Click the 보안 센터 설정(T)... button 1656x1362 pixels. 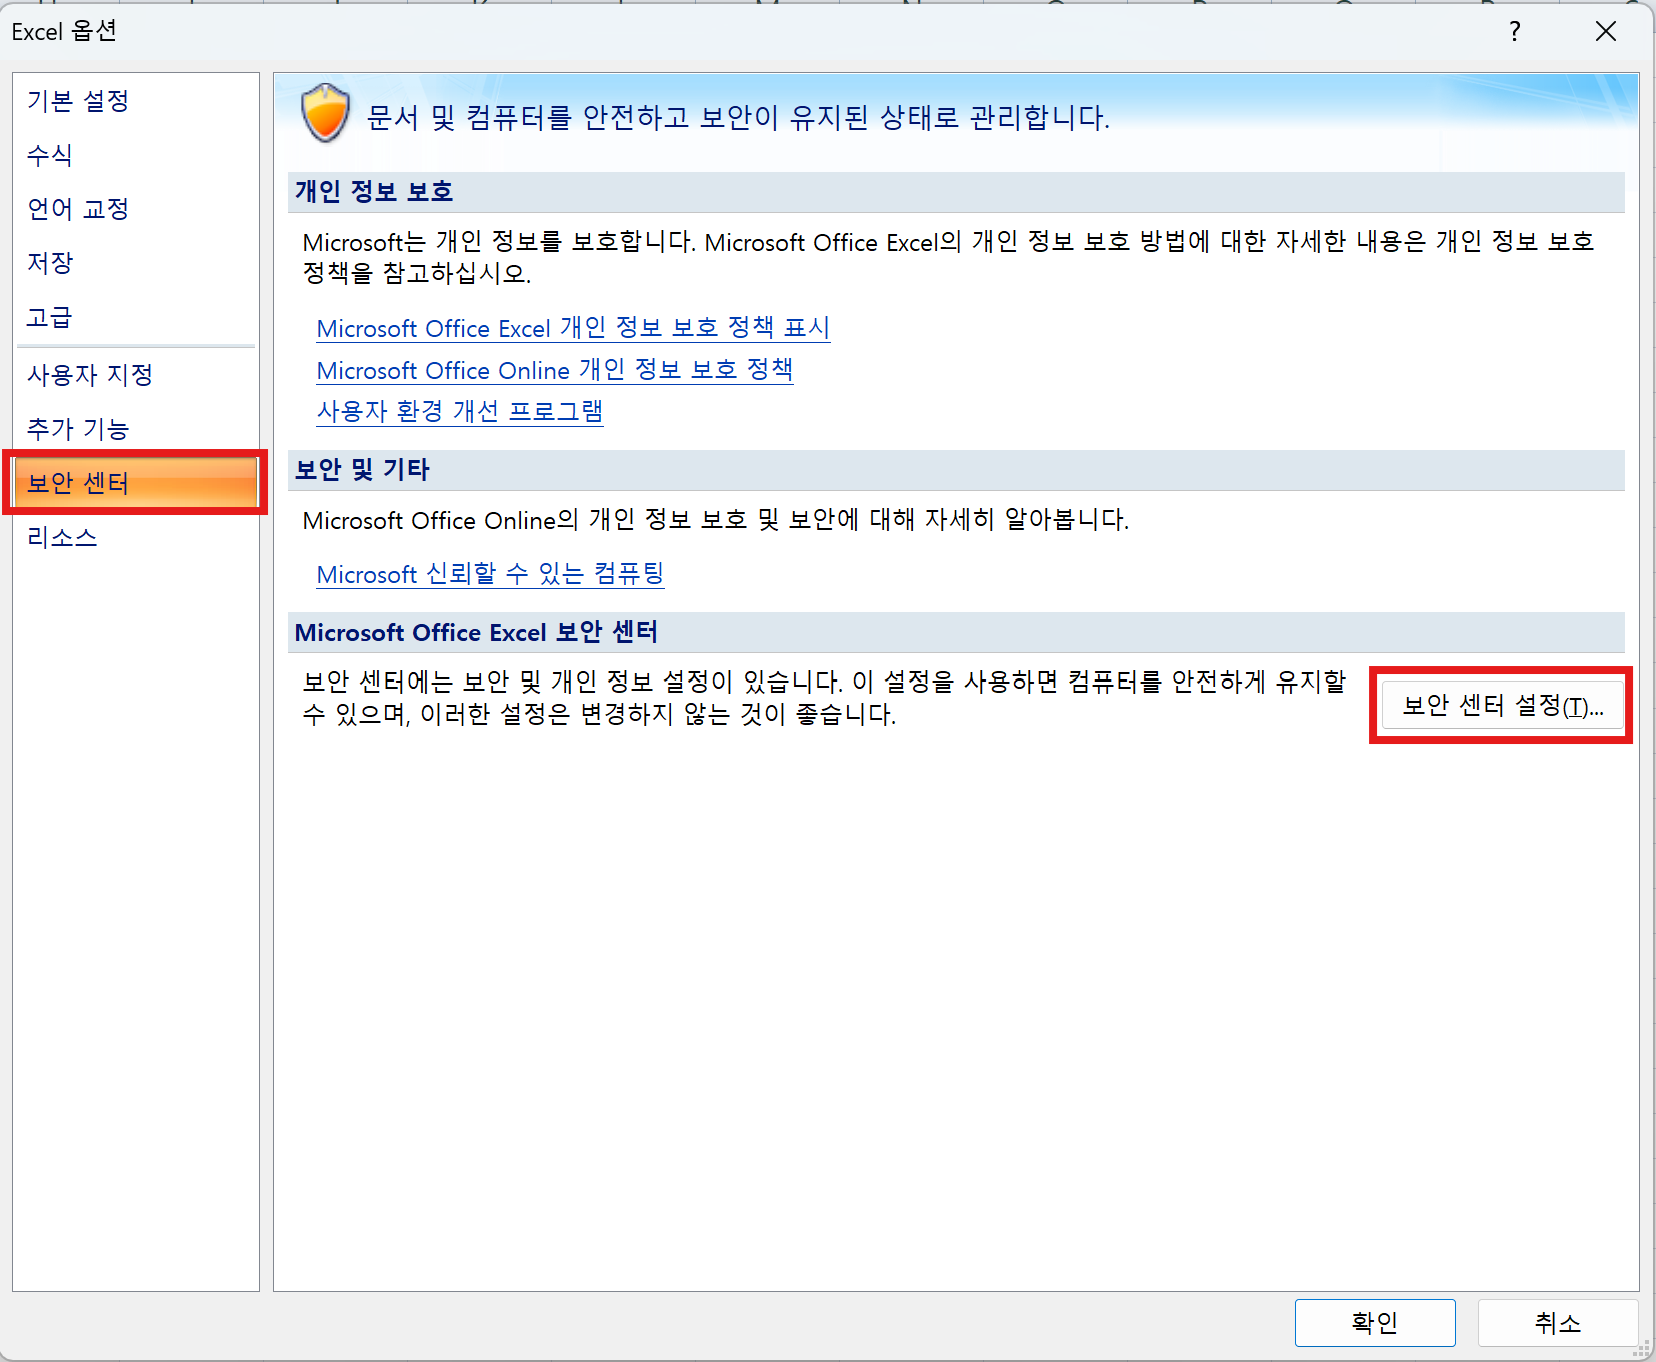(x=1502, y=706)
